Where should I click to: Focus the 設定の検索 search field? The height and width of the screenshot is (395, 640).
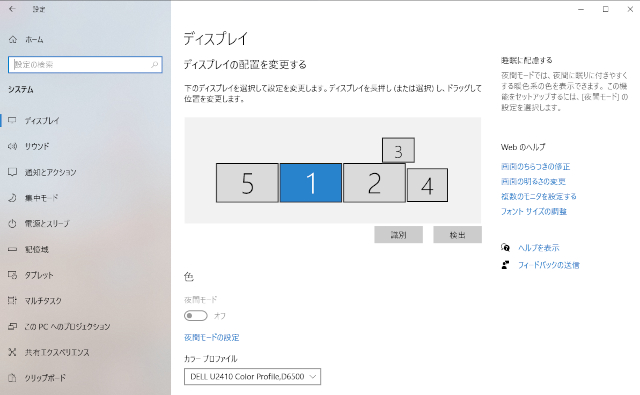tap(85, 64)
